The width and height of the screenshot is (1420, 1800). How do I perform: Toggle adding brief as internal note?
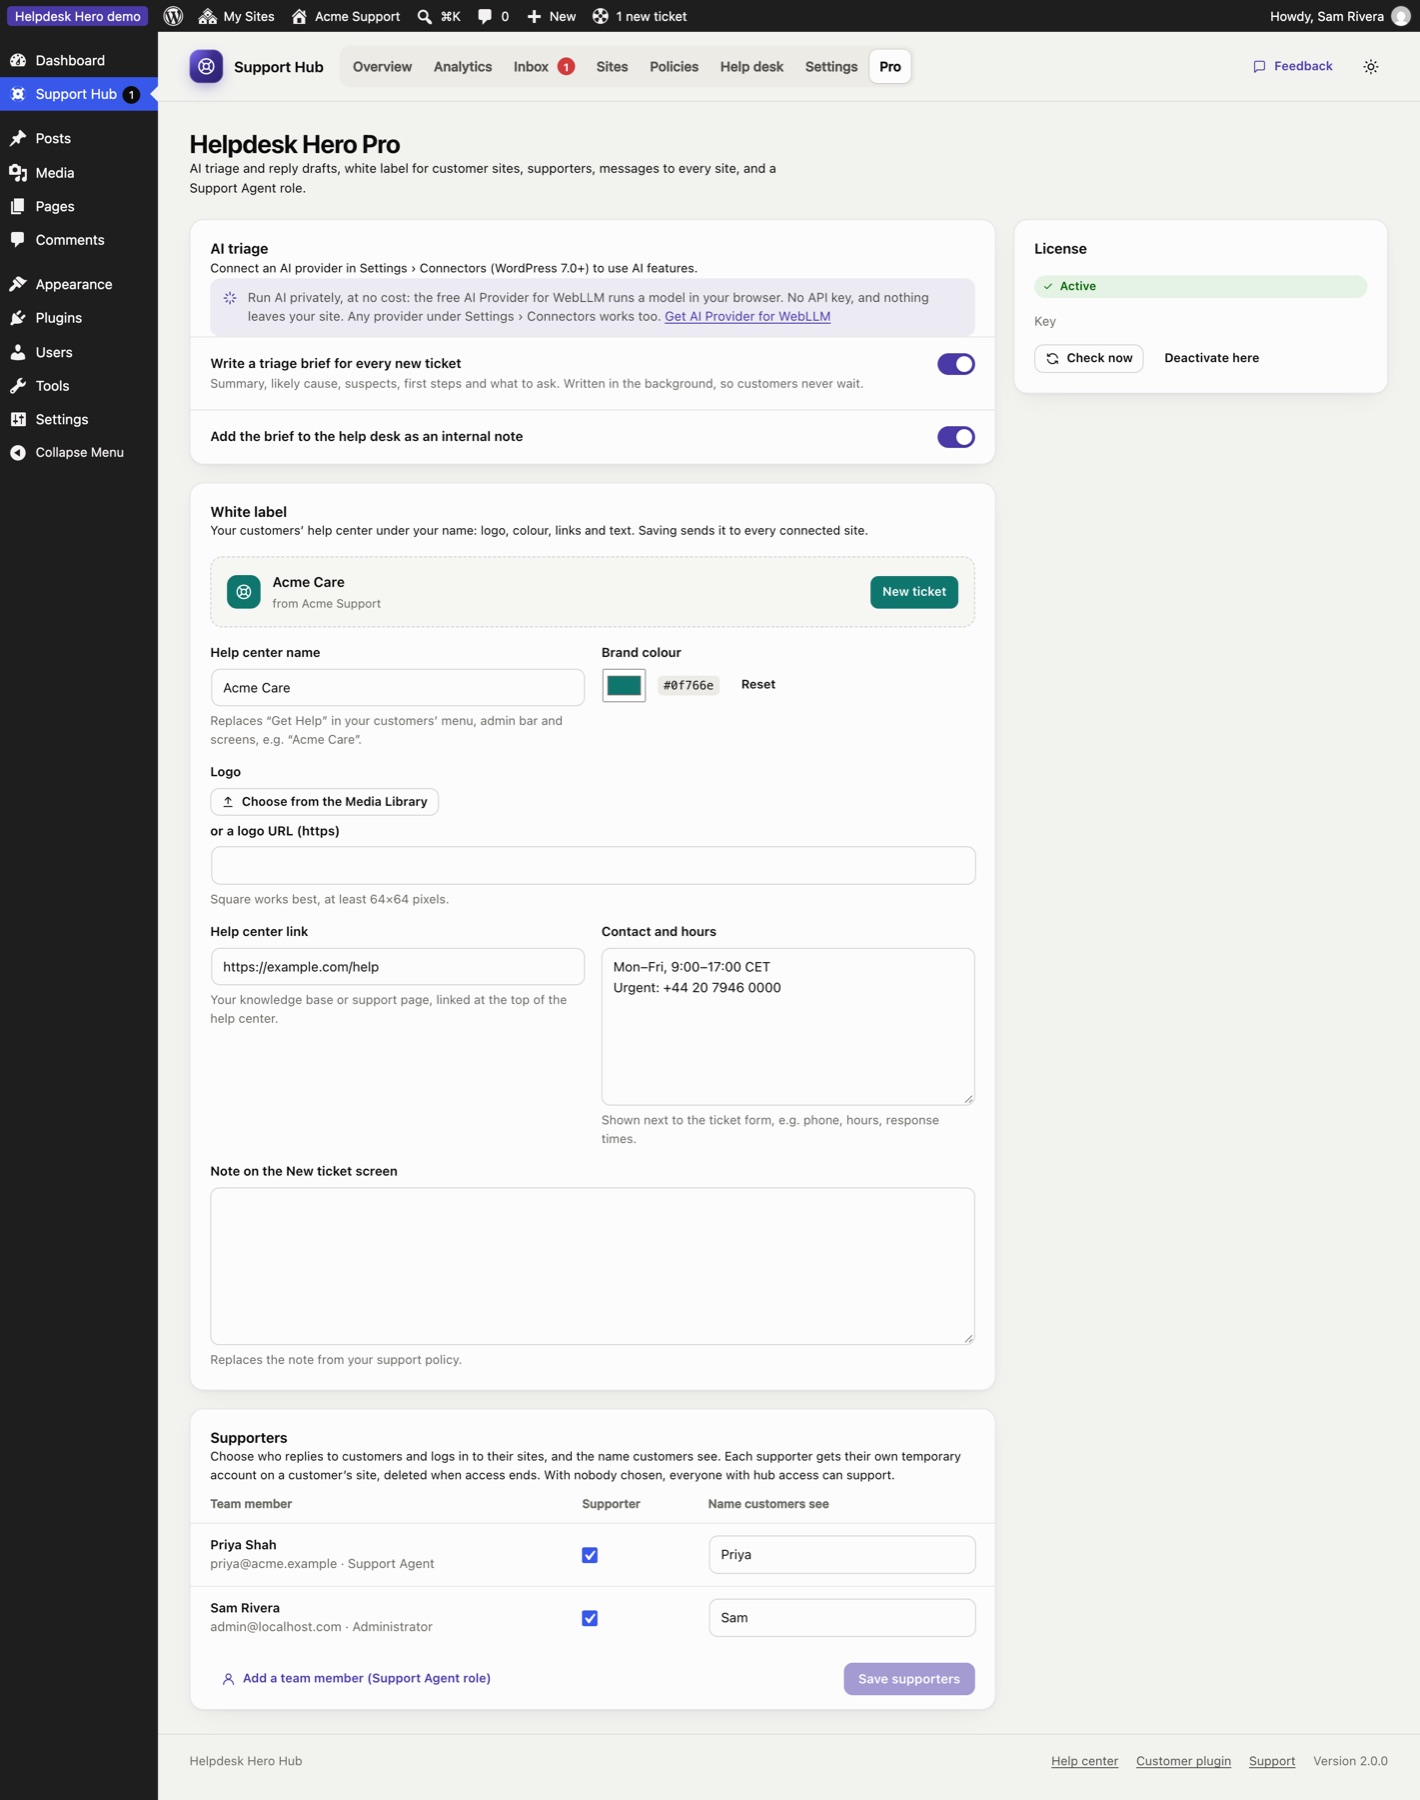point(955,437)
